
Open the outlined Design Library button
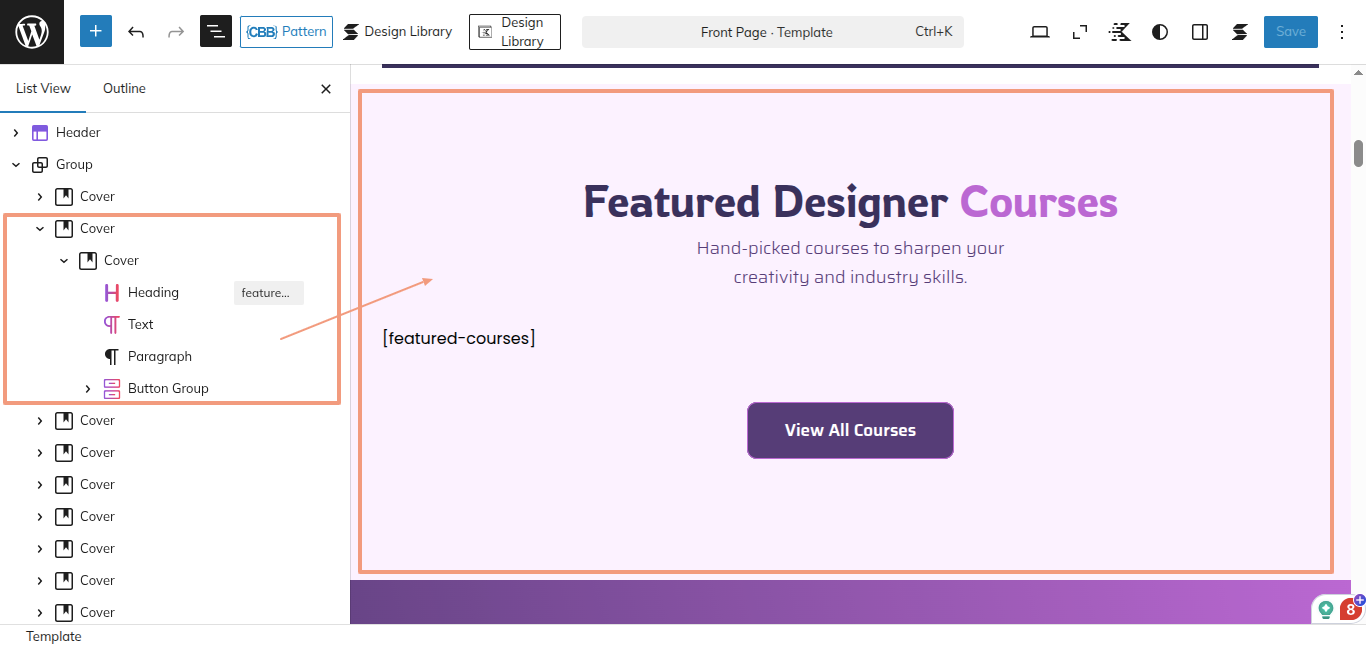point(515,32)
